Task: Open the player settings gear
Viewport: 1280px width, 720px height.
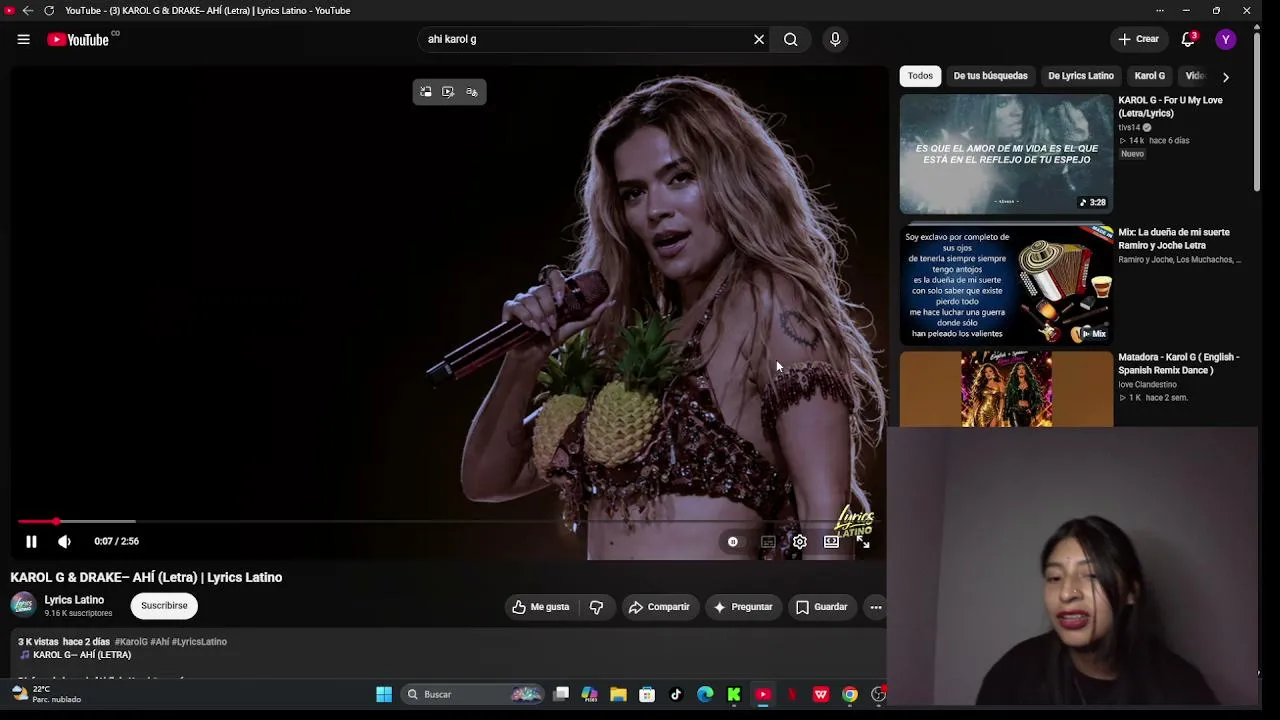Action: point(800,541)
